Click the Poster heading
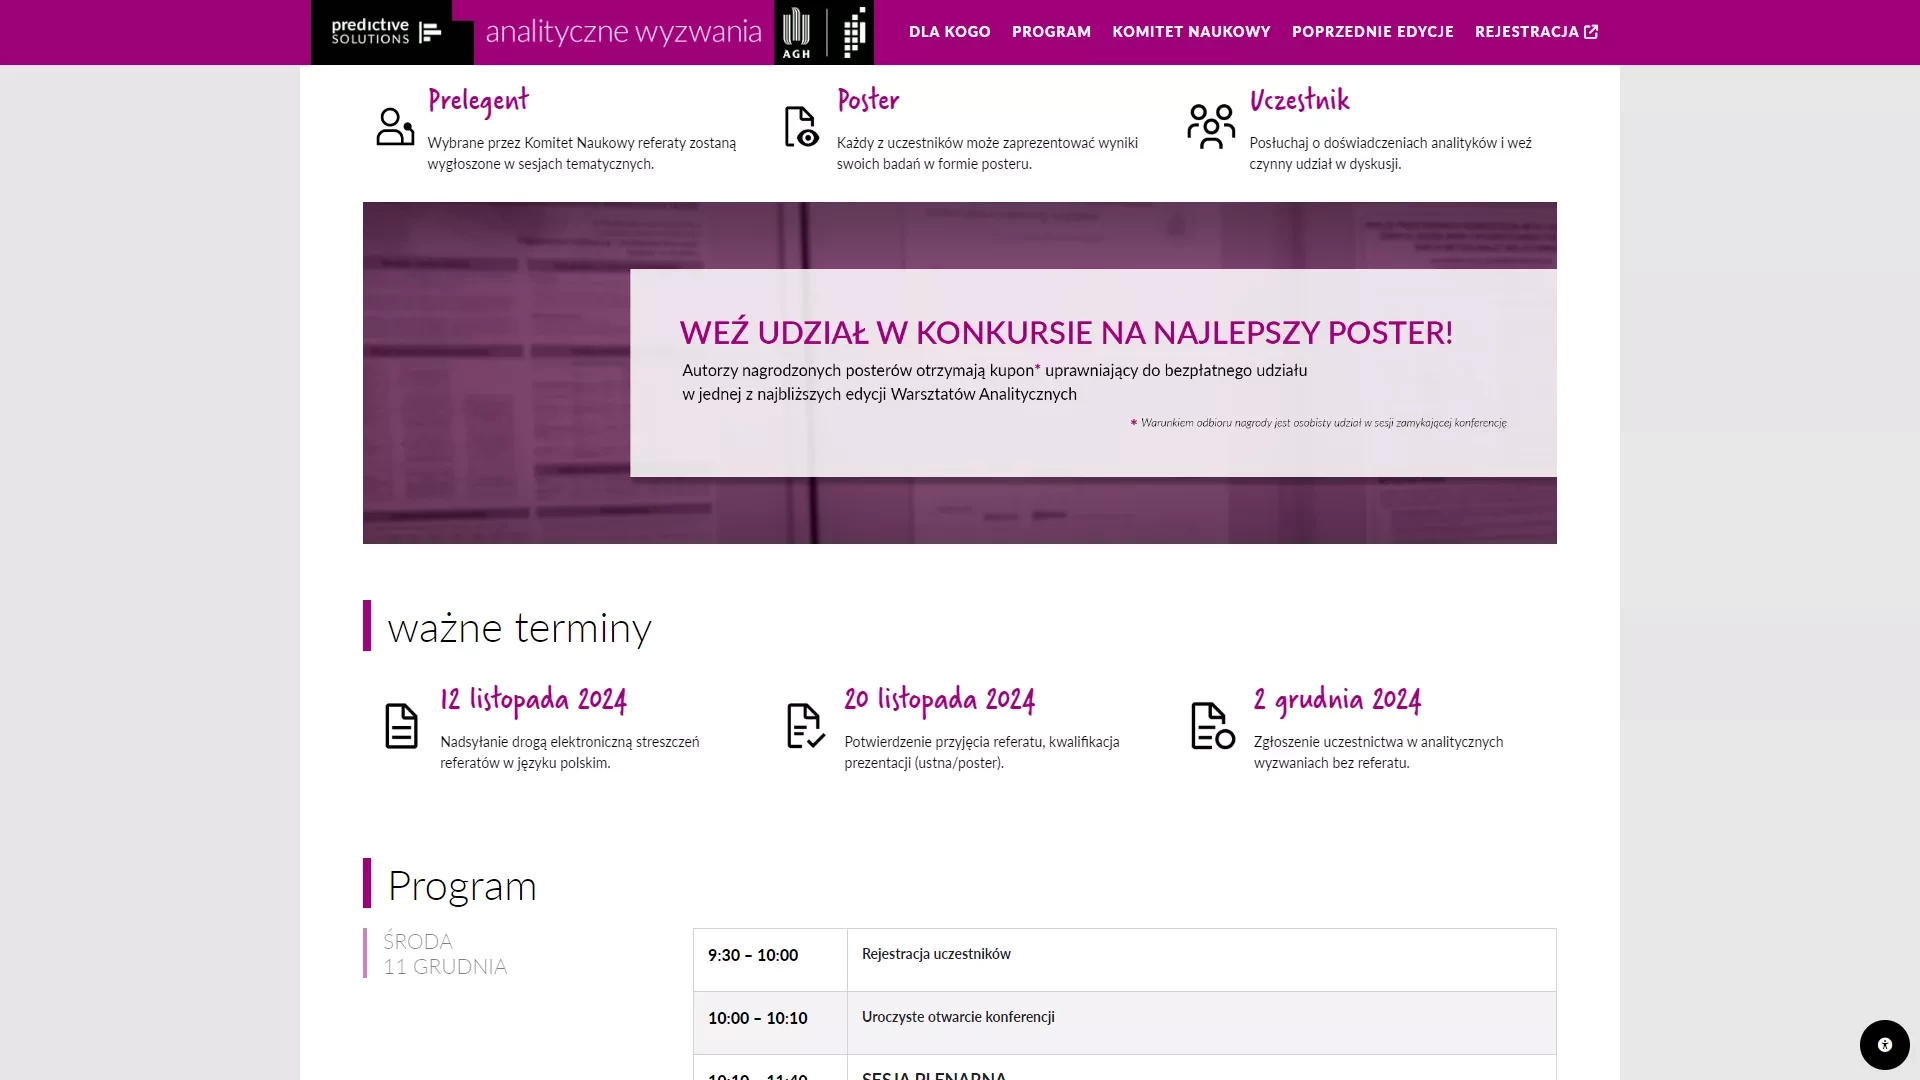The width and height of the screenshot is (1920, 1080). point(868,100)
